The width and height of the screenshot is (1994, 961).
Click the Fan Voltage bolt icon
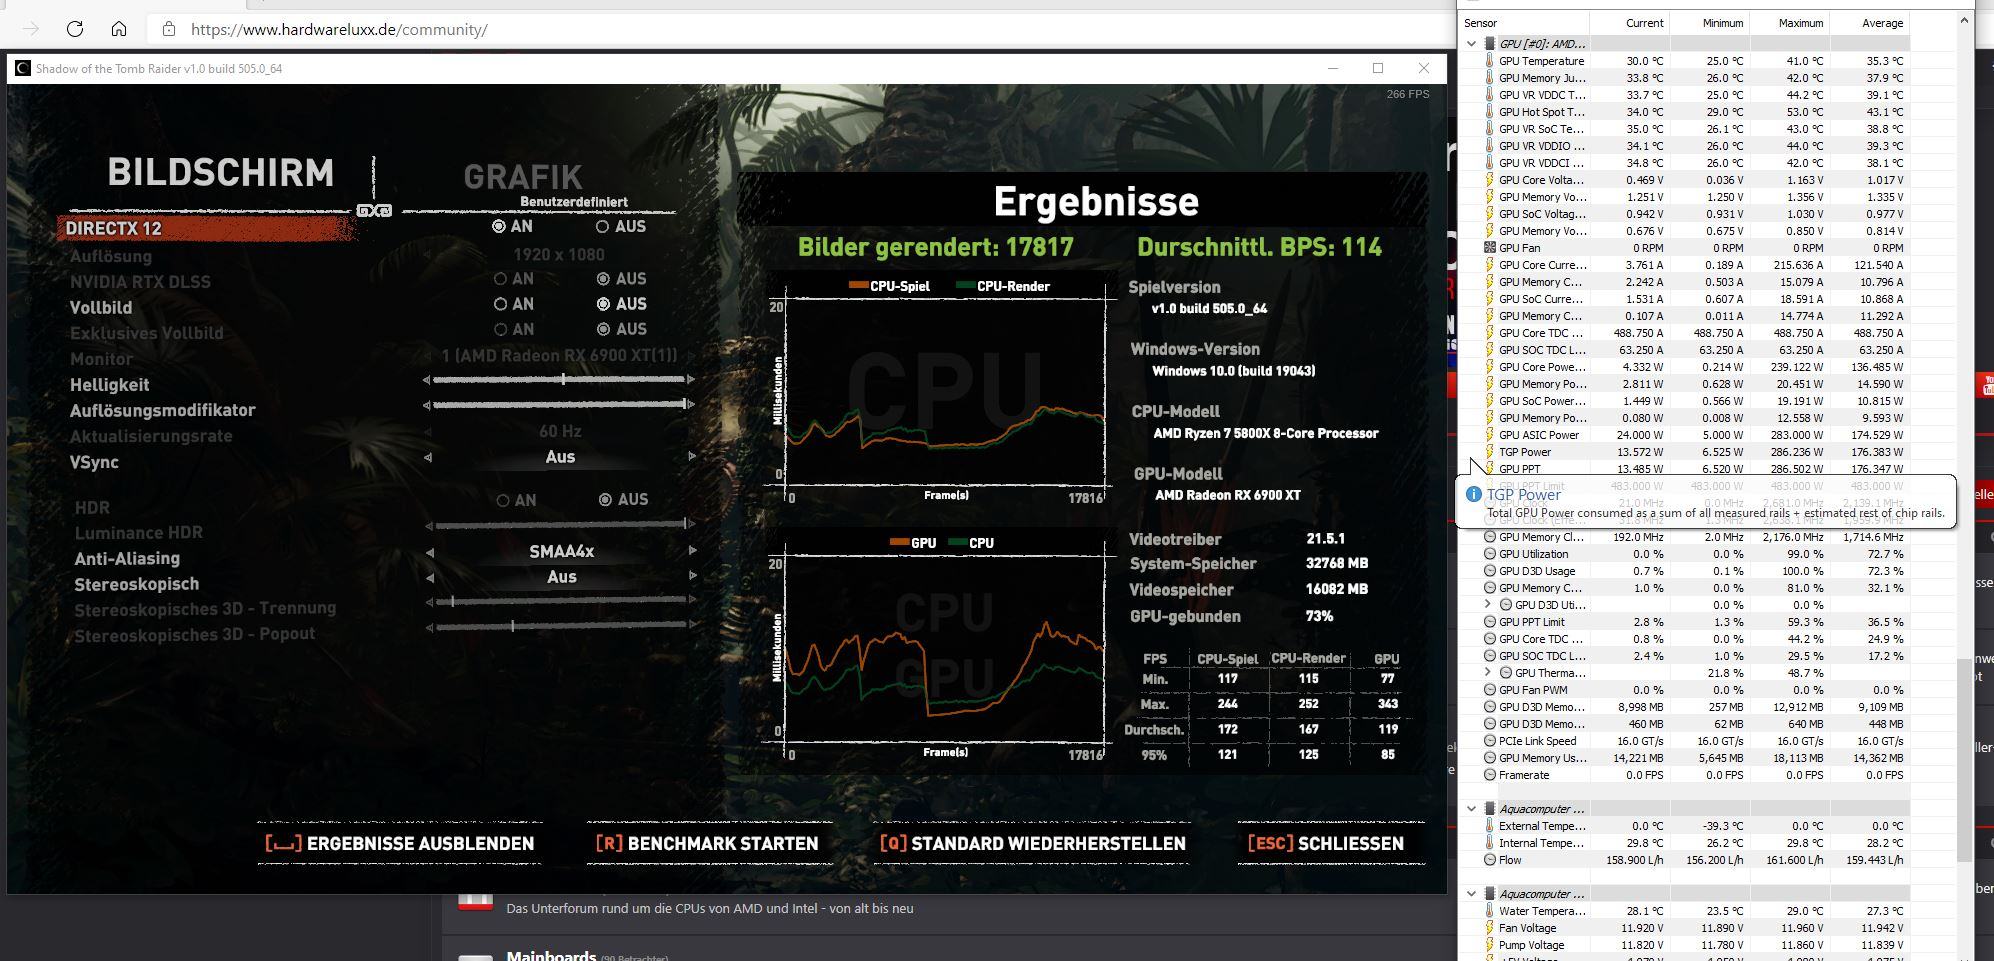point(1489,928)
